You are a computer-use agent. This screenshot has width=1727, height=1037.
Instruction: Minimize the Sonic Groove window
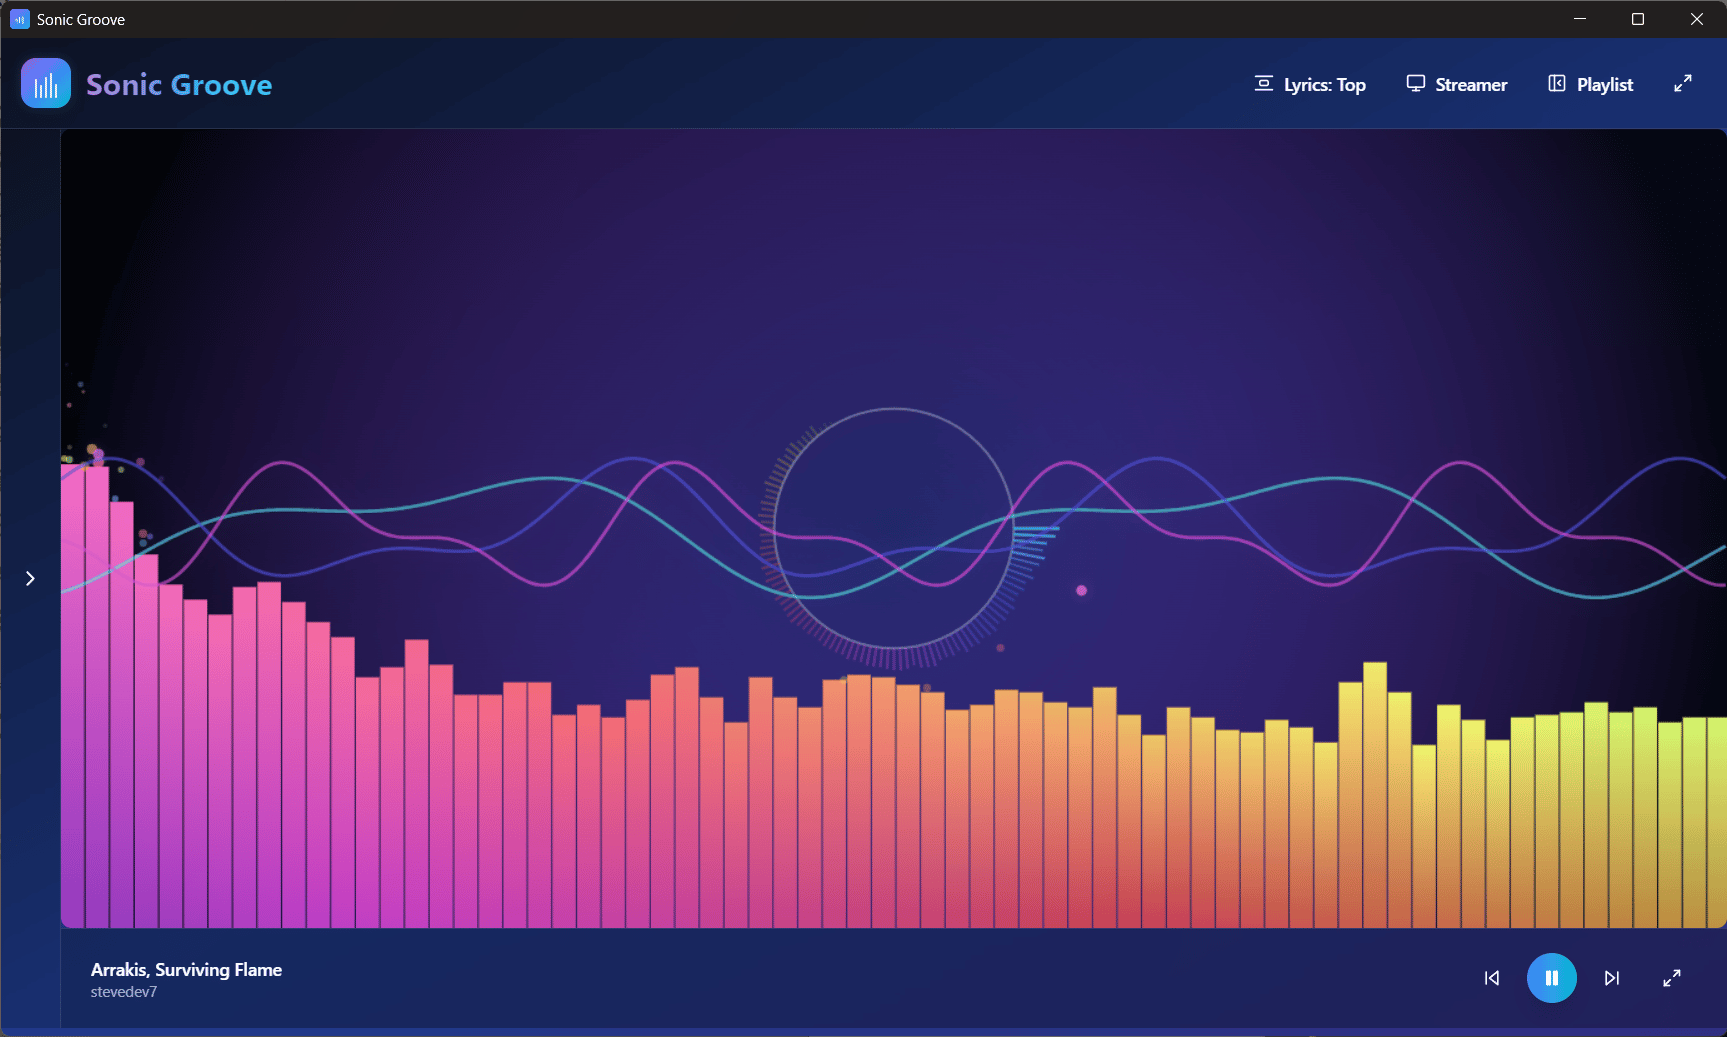tap(1580, 19)
